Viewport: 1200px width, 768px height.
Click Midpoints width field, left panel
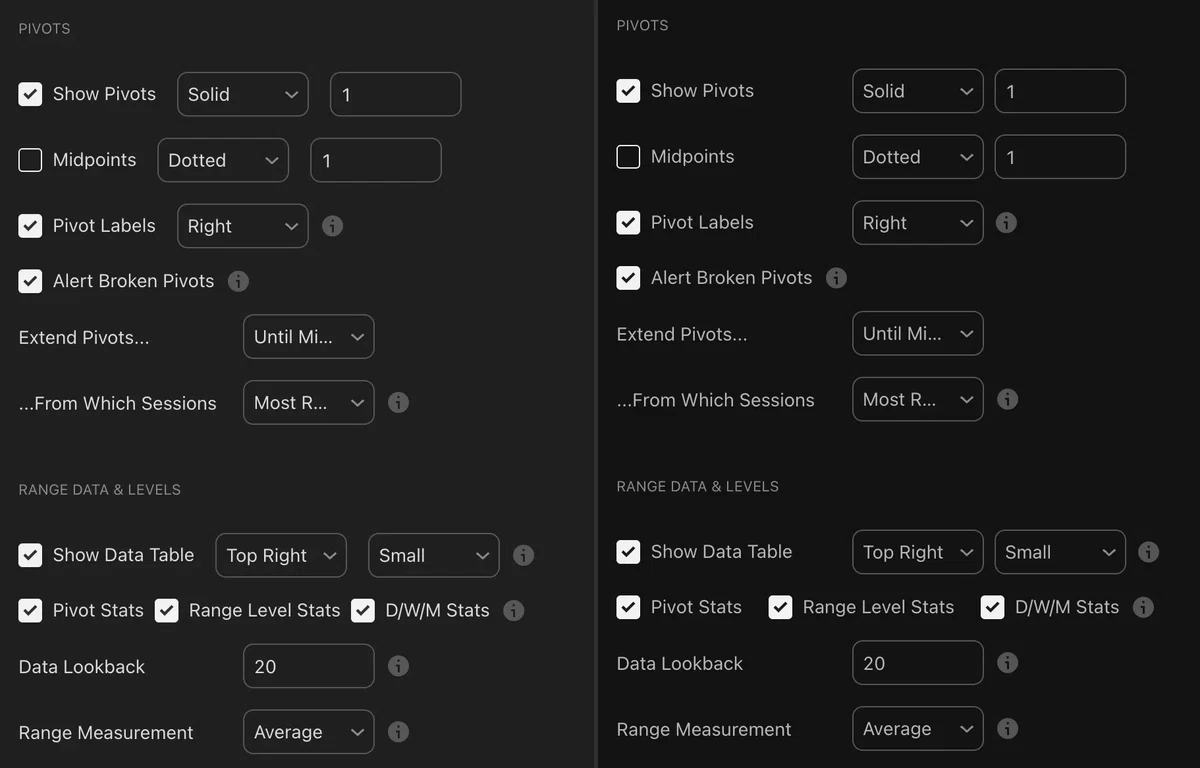coord(376,160)
